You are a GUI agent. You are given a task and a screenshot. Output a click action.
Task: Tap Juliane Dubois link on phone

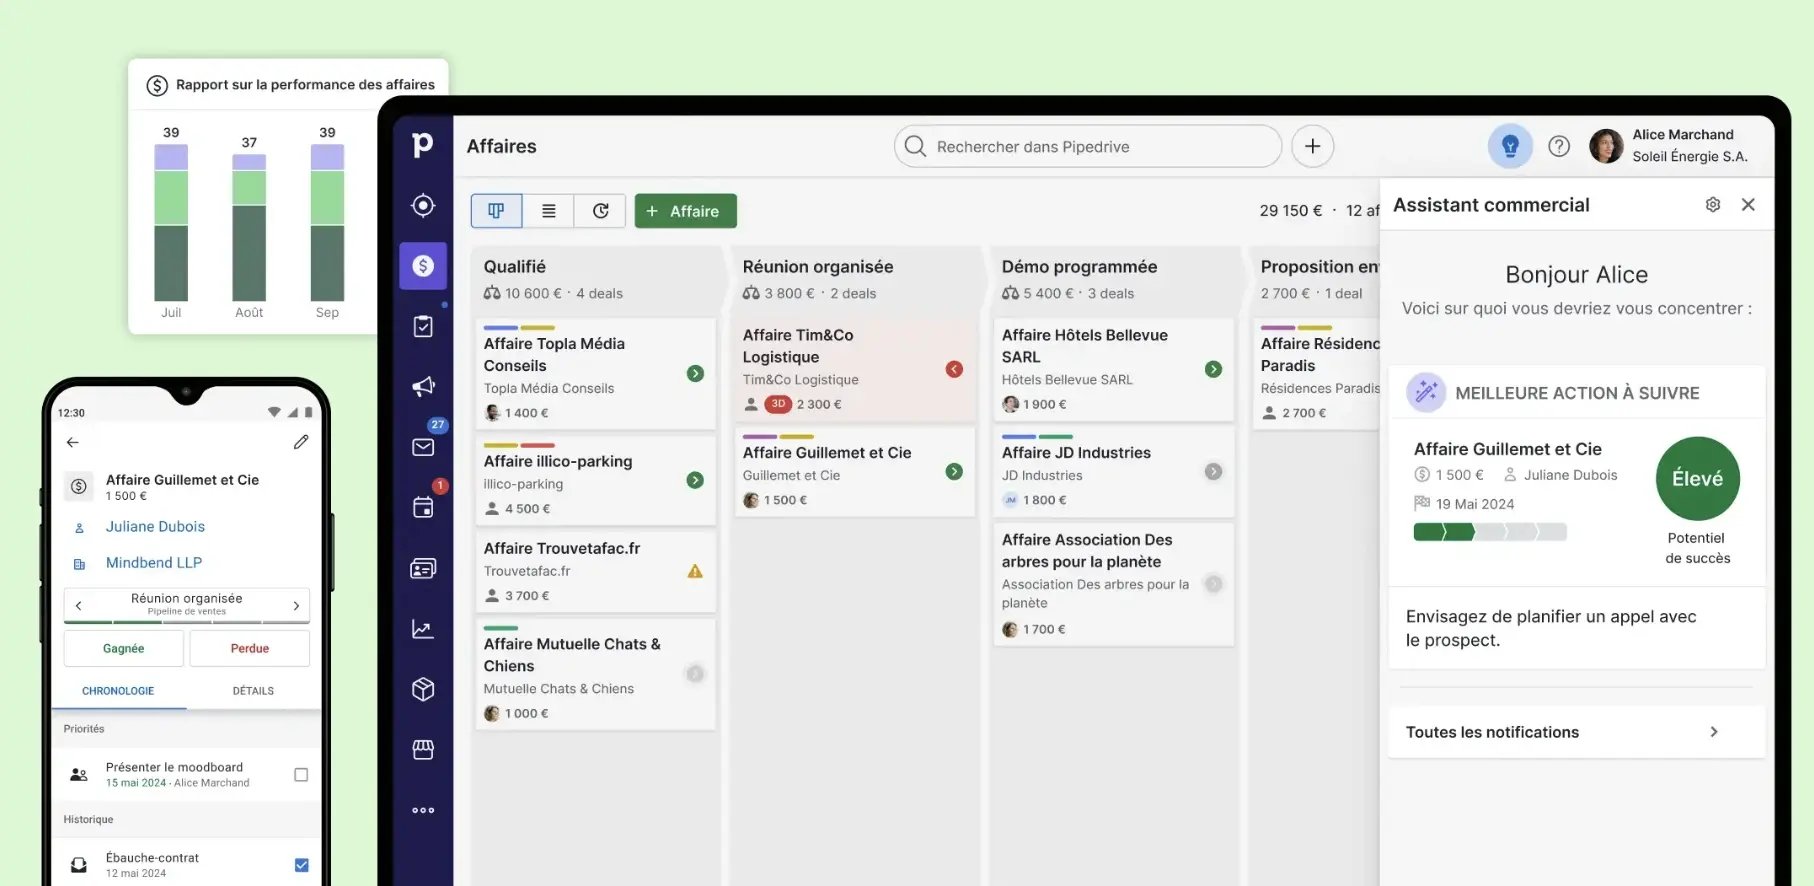pyautogui.click(x=155, y=527)
